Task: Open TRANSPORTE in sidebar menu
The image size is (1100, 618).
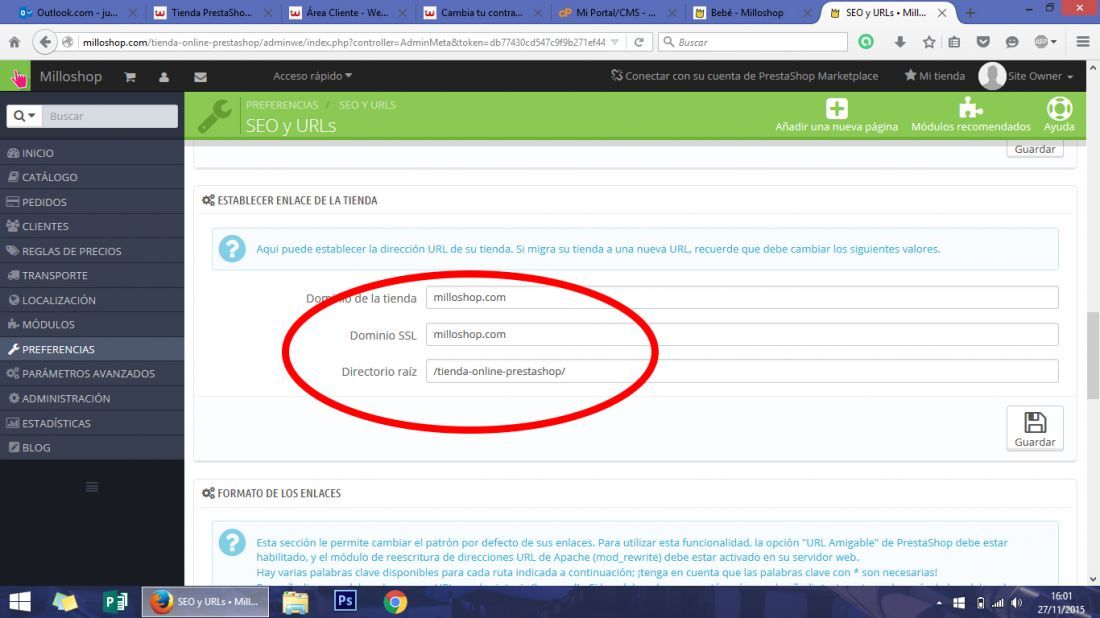Action: click(x=92, y=275)
